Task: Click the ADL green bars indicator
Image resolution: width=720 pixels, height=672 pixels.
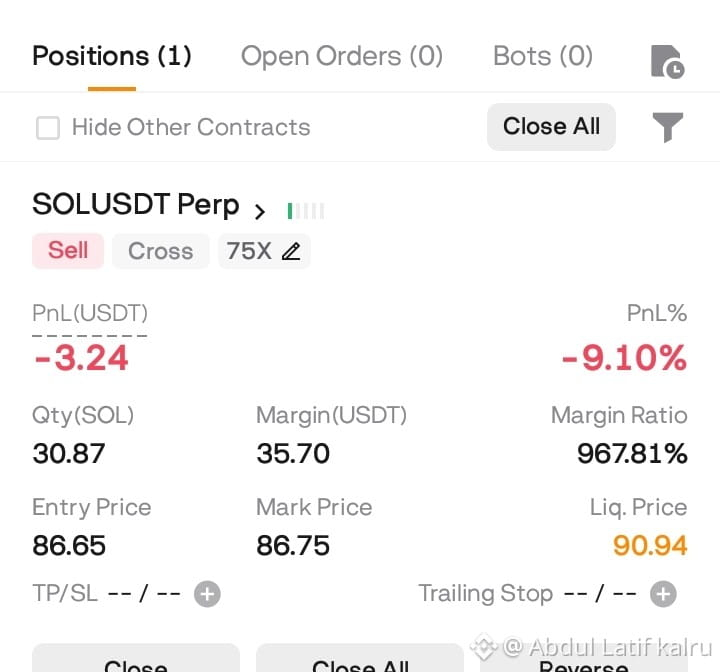Action: (306, 211)
